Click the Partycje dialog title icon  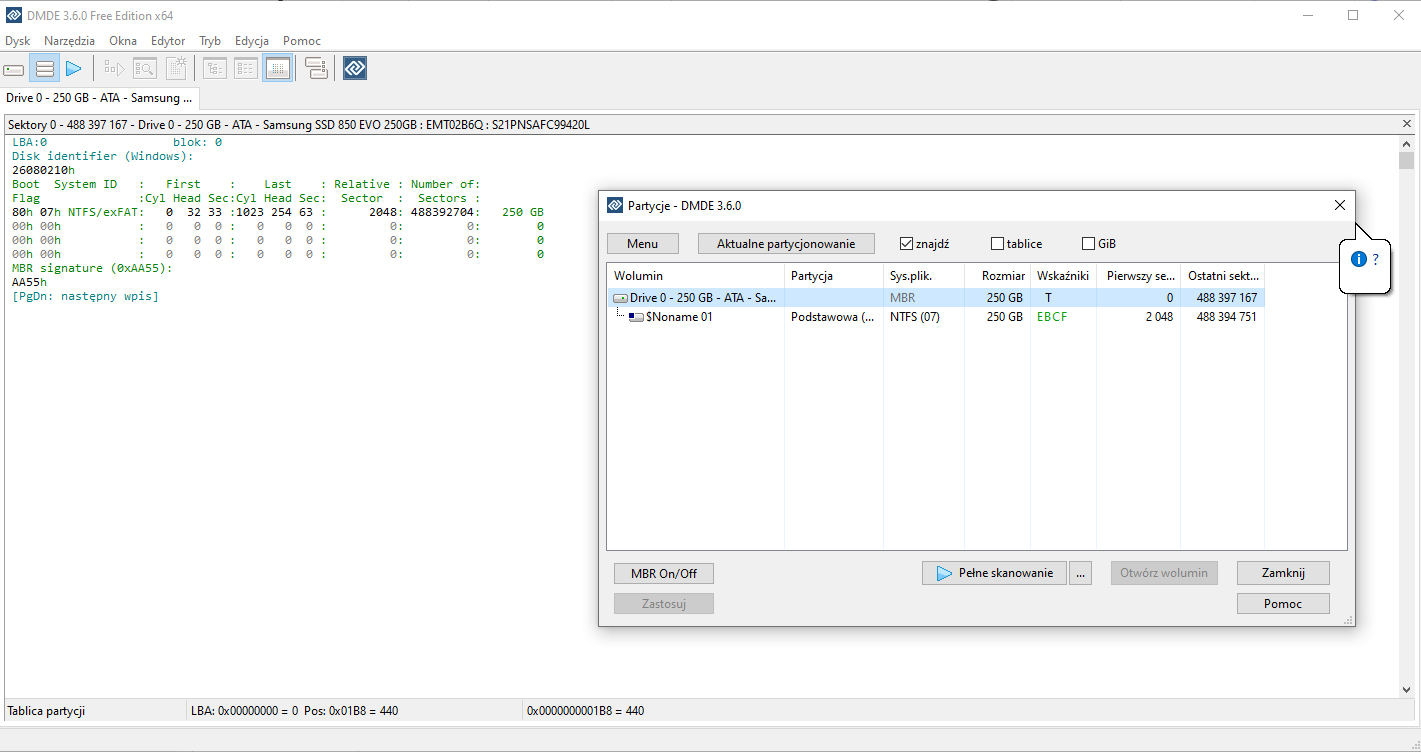[615, 205]
